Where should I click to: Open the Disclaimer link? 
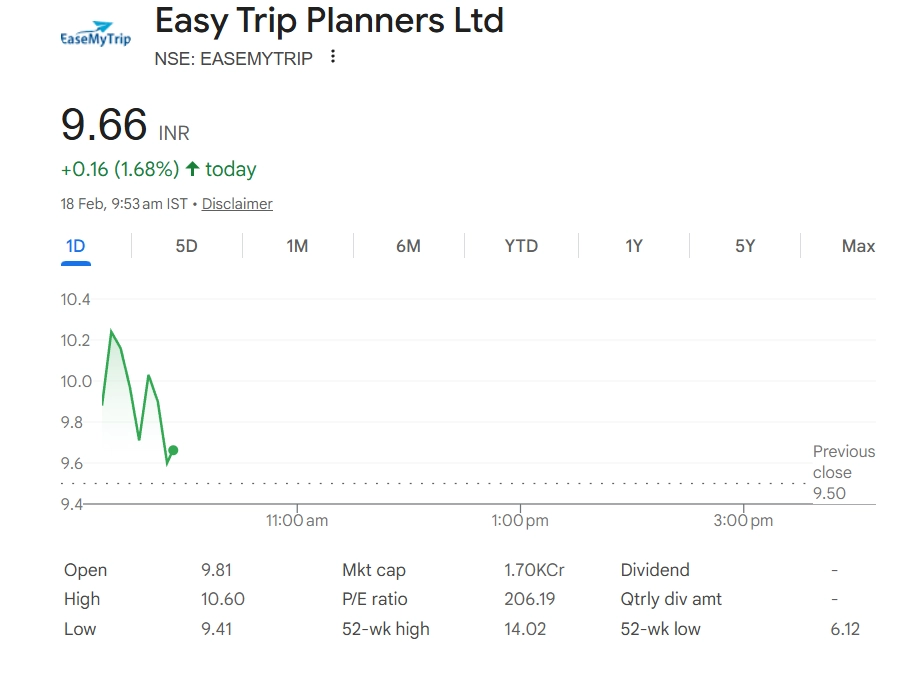(x=237, y=204)
